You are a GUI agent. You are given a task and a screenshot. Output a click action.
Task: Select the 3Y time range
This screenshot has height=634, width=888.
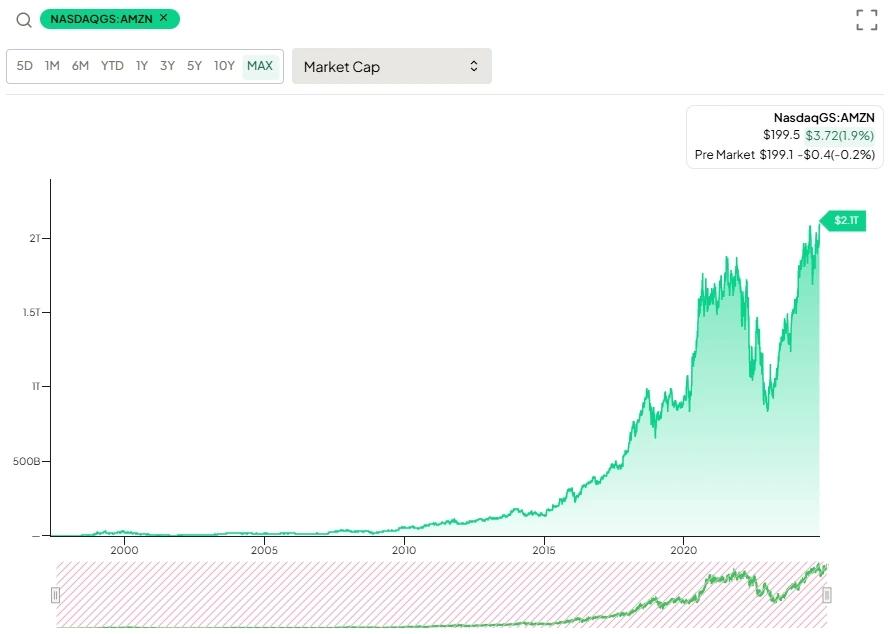click(167, 66)
